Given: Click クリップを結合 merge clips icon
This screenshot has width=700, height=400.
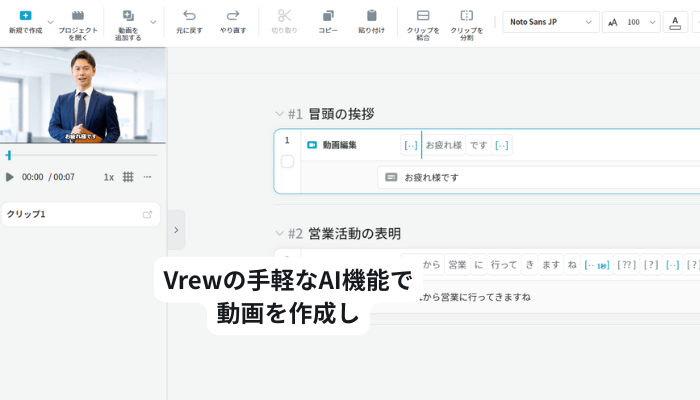Looking at the screenshot, I should pos(423,16).
